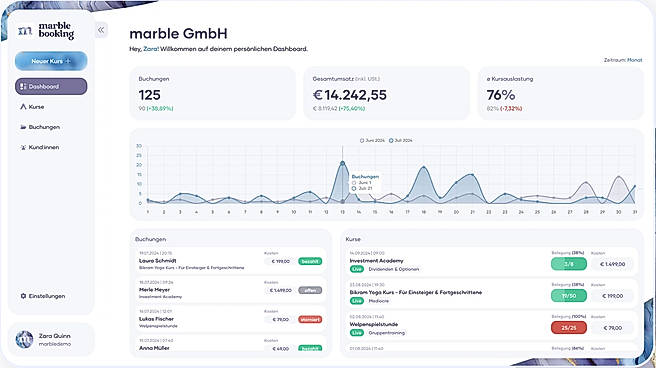Click the marble booking logo

tap(46, 31)
